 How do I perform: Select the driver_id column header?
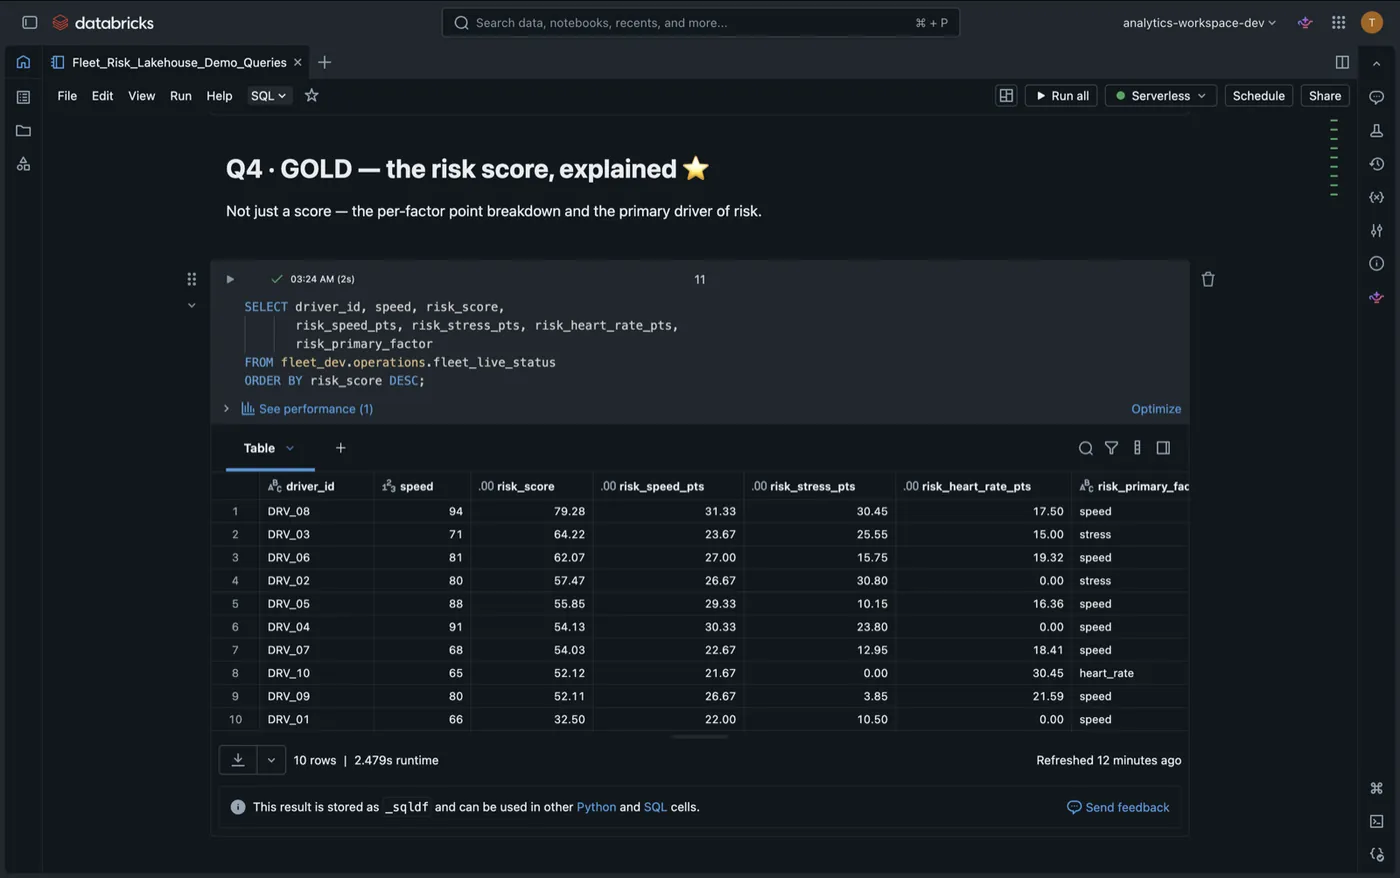316,486
